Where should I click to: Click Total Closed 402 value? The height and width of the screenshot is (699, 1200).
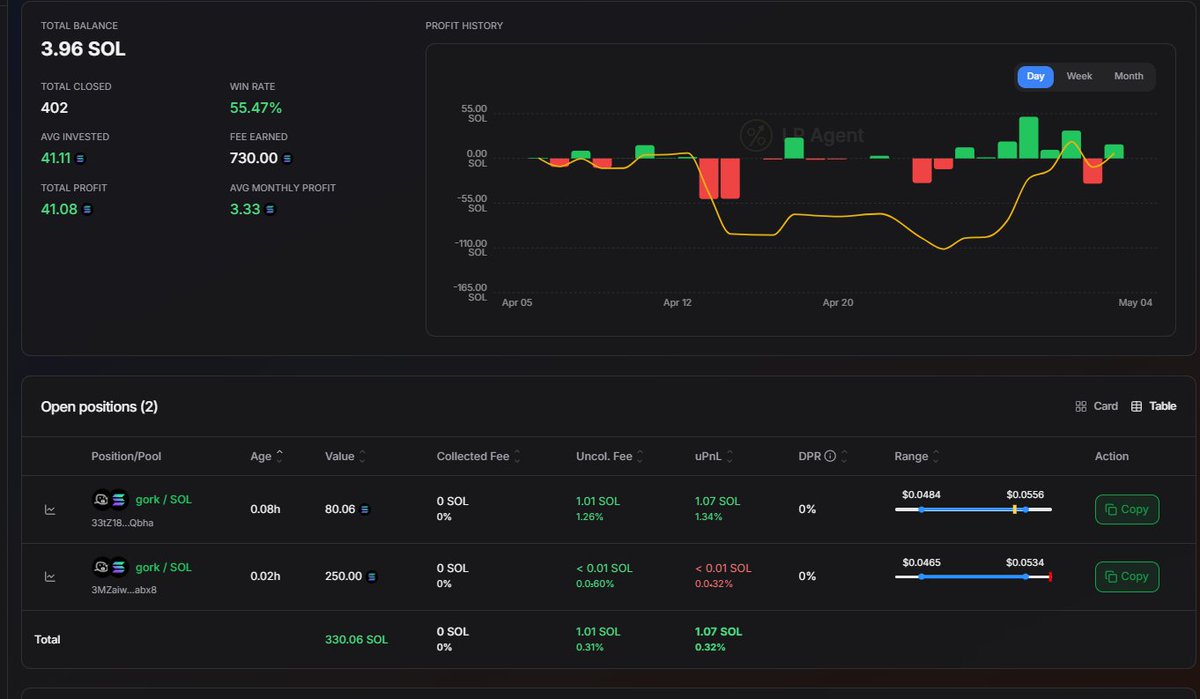pyautogui.click(x=54, y=107)
